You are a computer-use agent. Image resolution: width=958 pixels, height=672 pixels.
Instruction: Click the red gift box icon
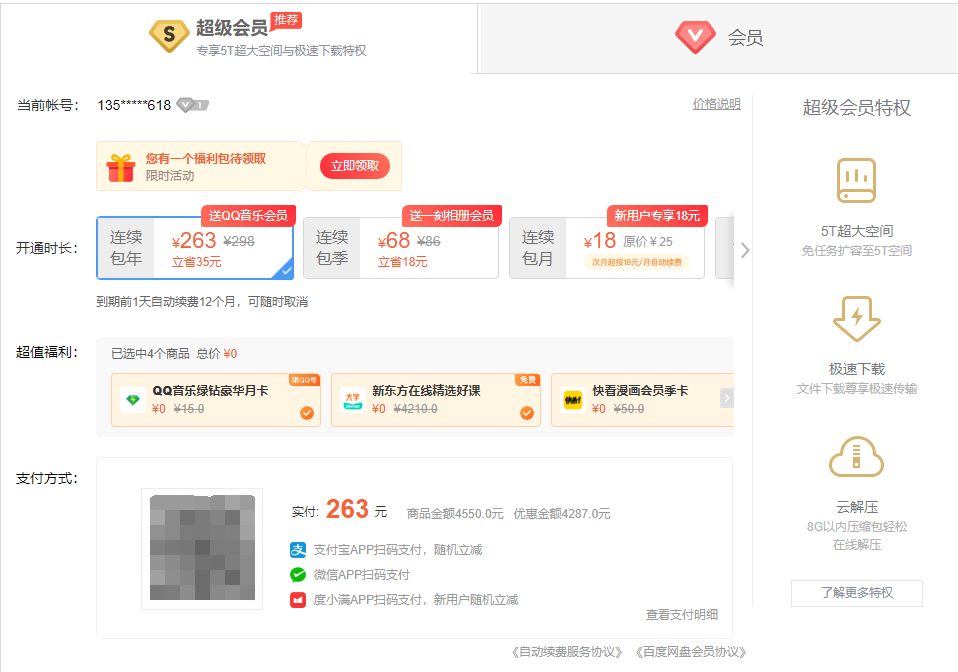click(x=121, y=167)
